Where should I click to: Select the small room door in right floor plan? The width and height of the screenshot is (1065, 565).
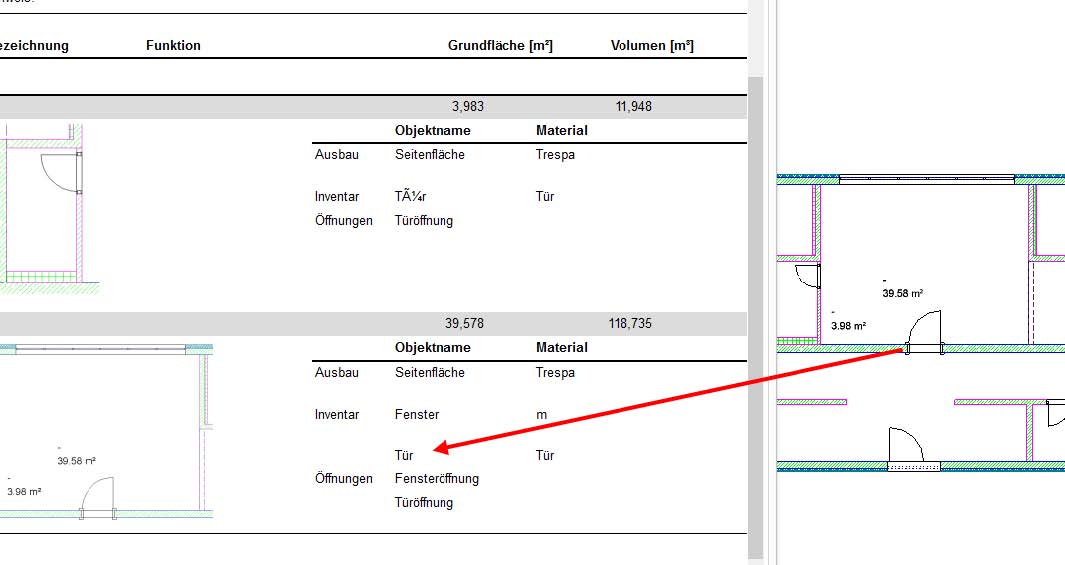click(808, 279)
